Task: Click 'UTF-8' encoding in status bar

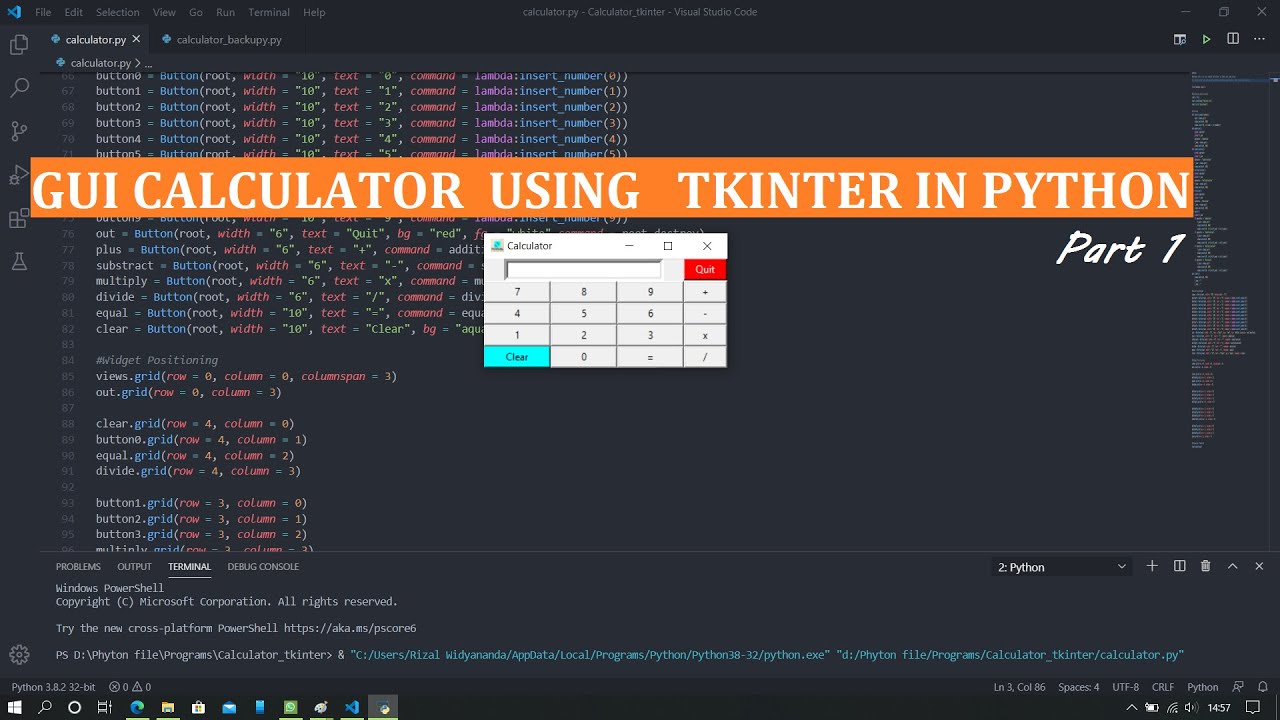Action: coord(1125,687)
